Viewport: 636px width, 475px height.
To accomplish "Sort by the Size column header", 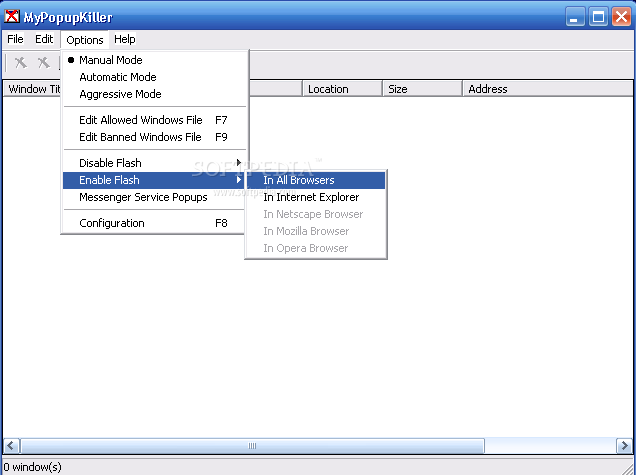I will point(423,89).
